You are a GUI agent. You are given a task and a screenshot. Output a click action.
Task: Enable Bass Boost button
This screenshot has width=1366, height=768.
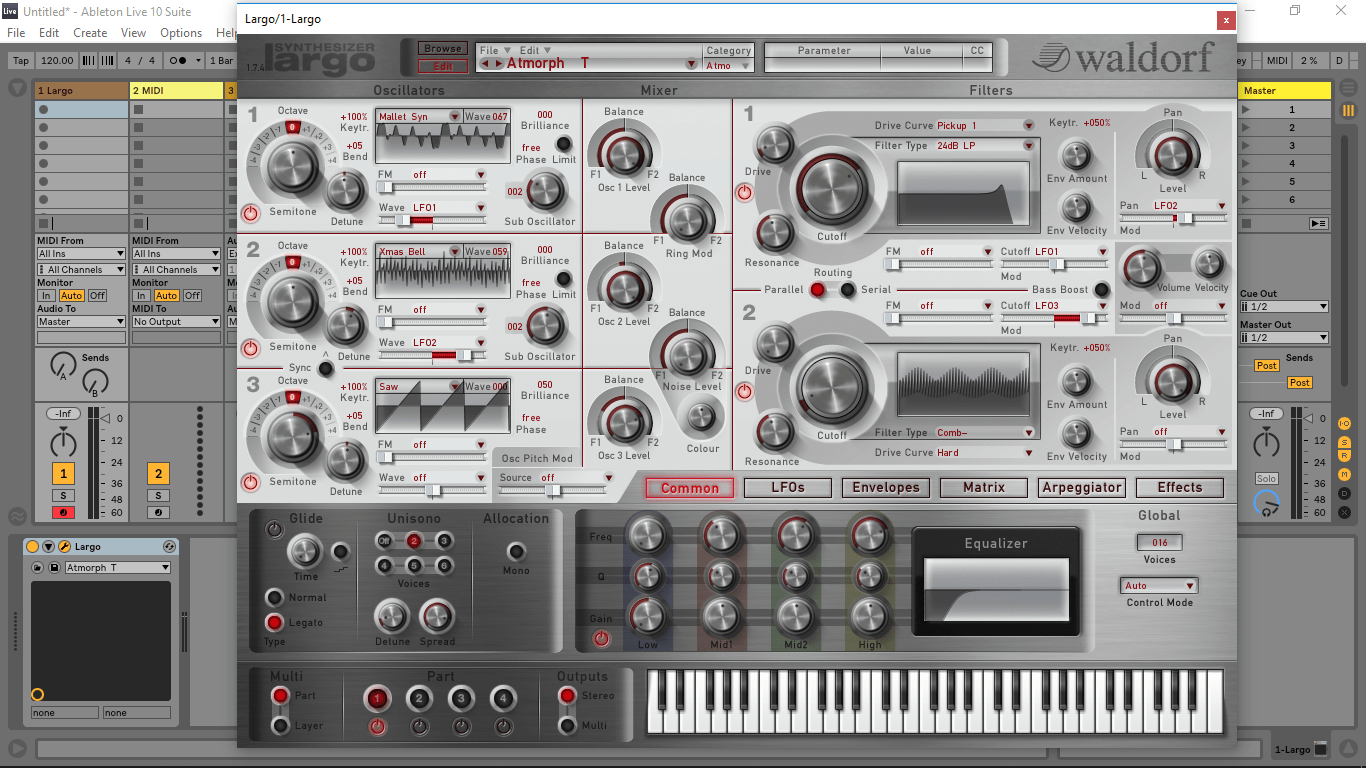1102,290
